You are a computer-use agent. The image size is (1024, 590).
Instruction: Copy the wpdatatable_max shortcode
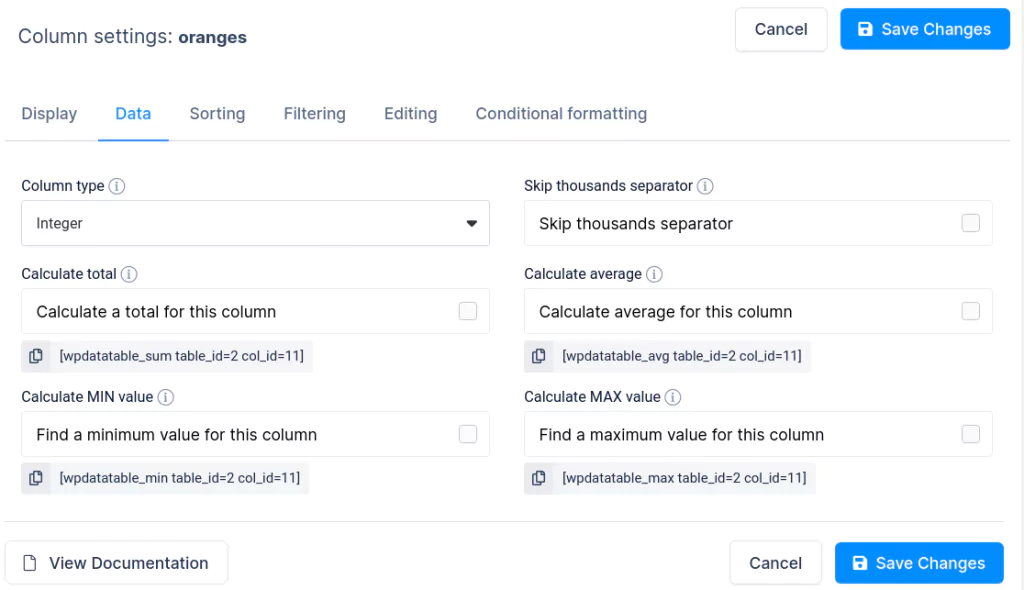click(539, 478)
